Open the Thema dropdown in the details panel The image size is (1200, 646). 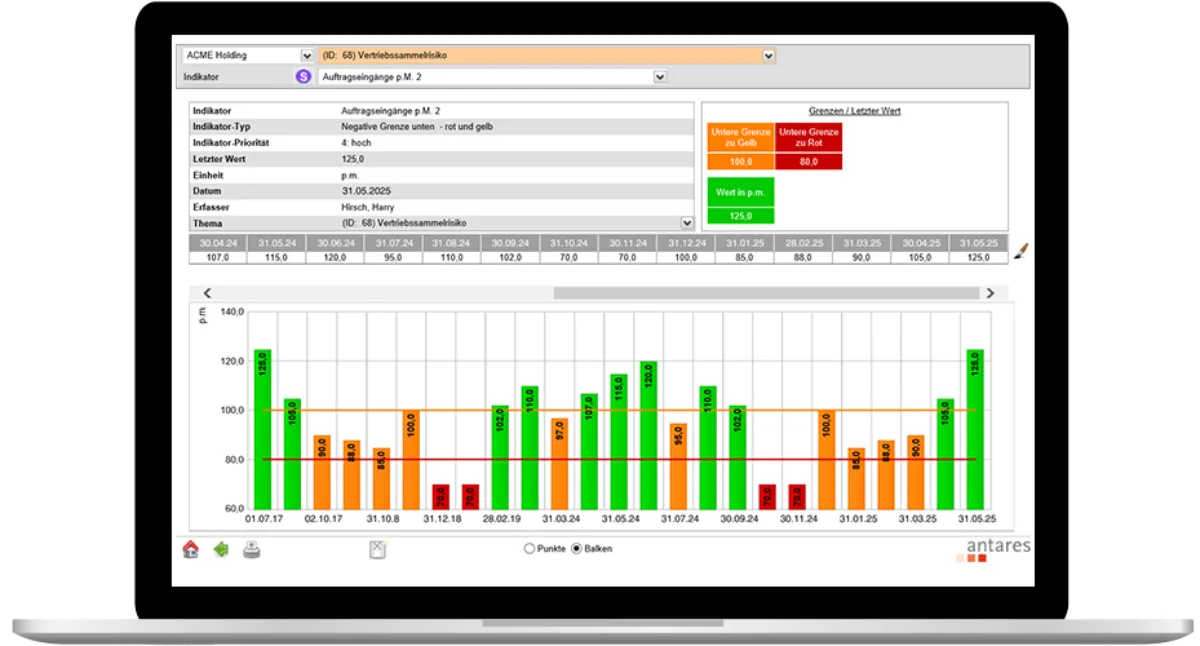coord(685,222)
